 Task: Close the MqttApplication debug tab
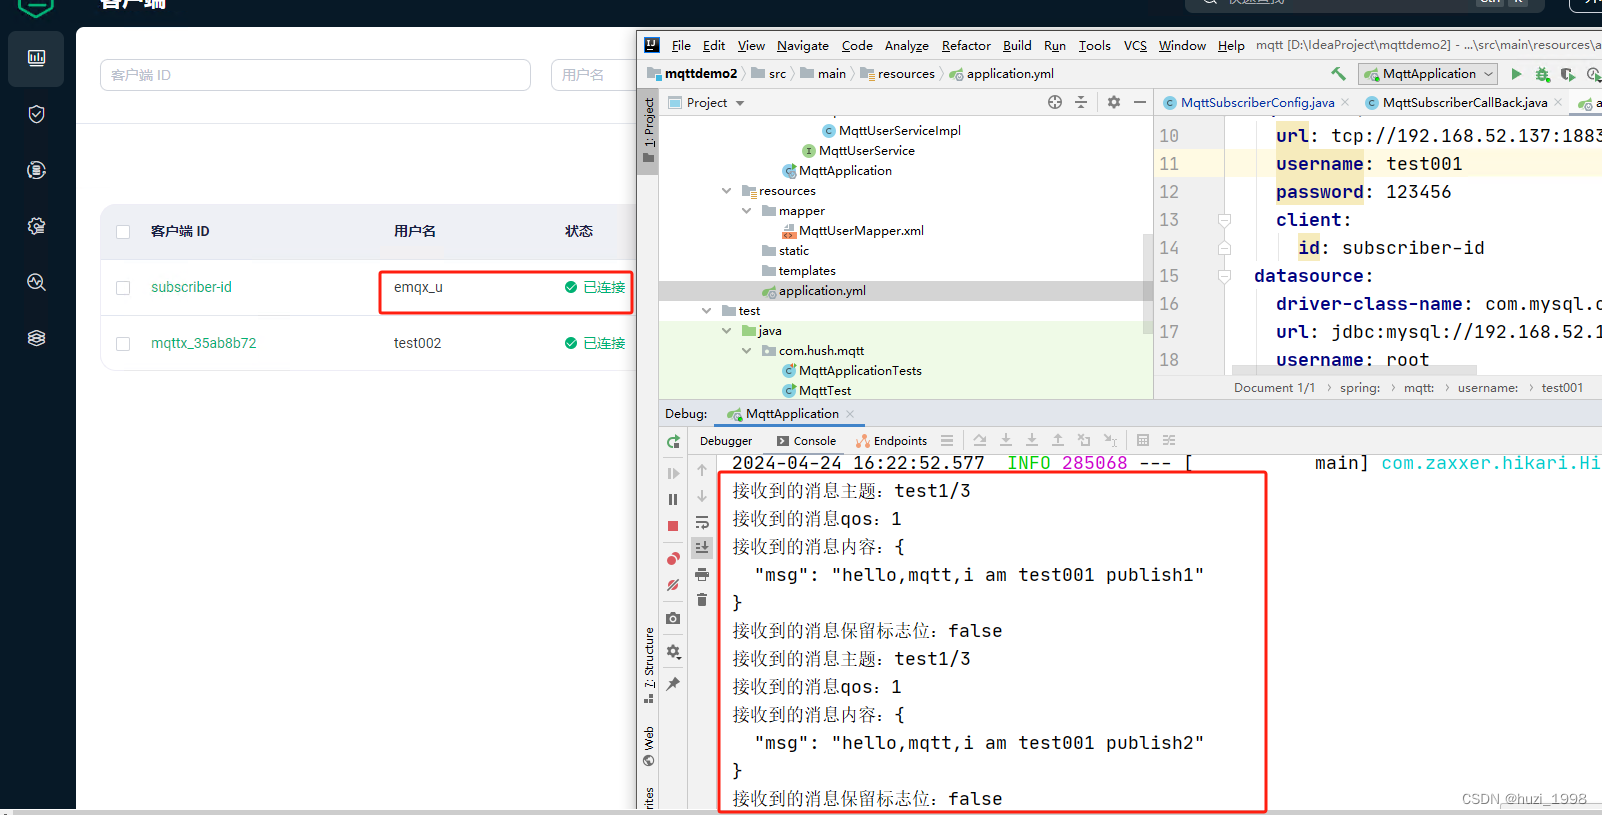tap(850, 414)
